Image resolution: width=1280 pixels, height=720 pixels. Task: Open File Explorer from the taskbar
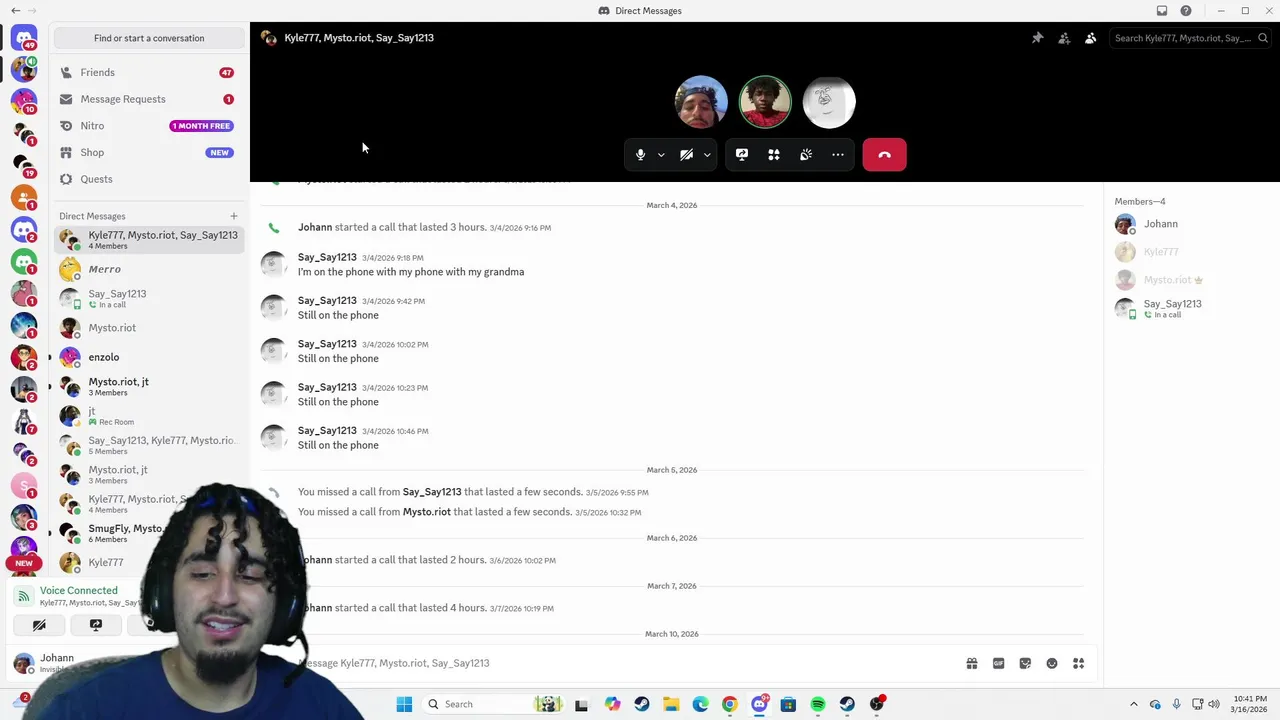coord(671,704)
